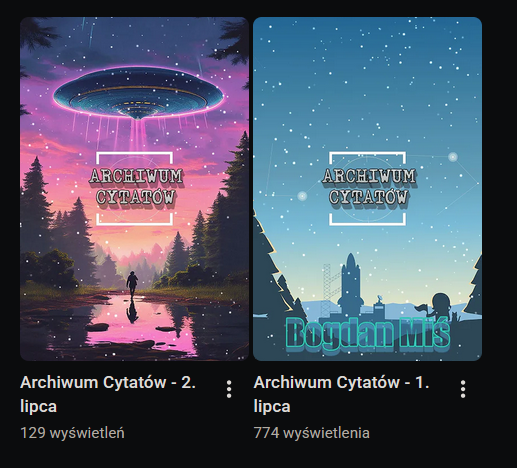
Task: Click "lipca" under the 2. title
Action: pyautogui.click(x=38, y=407)
